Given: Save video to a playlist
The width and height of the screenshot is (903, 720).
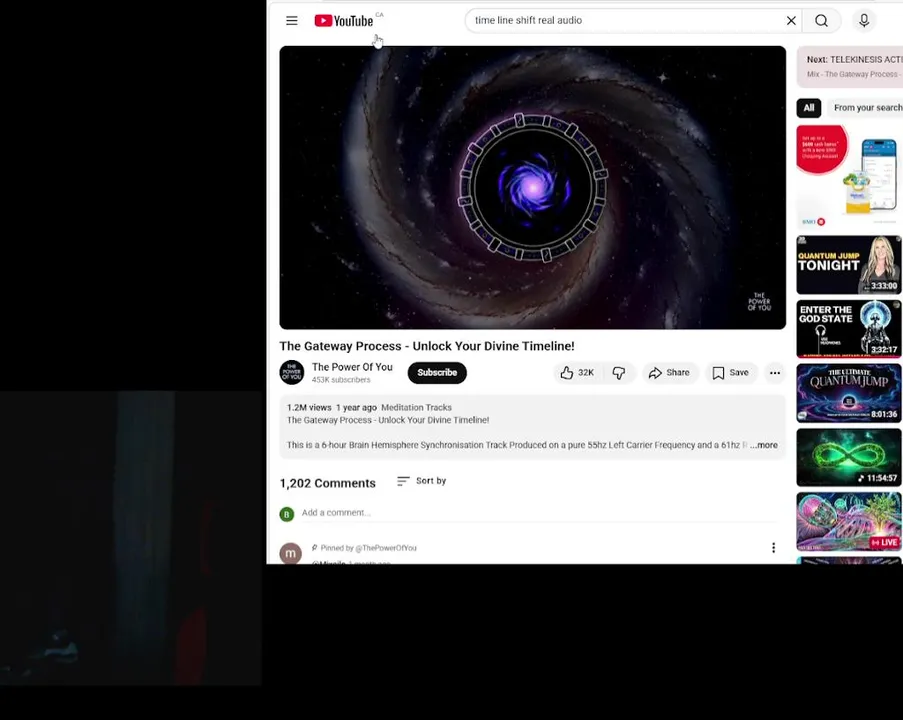Looking at the screenshot, I should coord(730,373).
